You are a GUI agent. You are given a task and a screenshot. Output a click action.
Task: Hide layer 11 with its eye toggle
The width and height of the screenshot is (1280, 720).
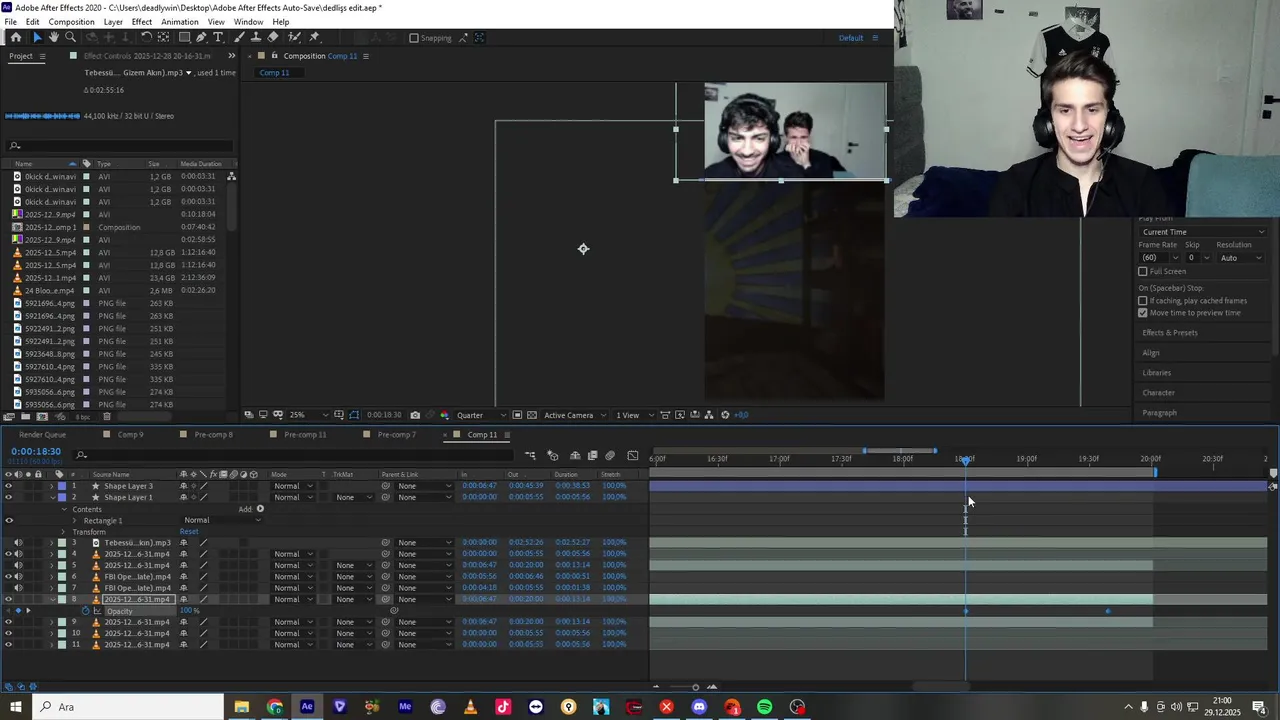tap(9, 645)
